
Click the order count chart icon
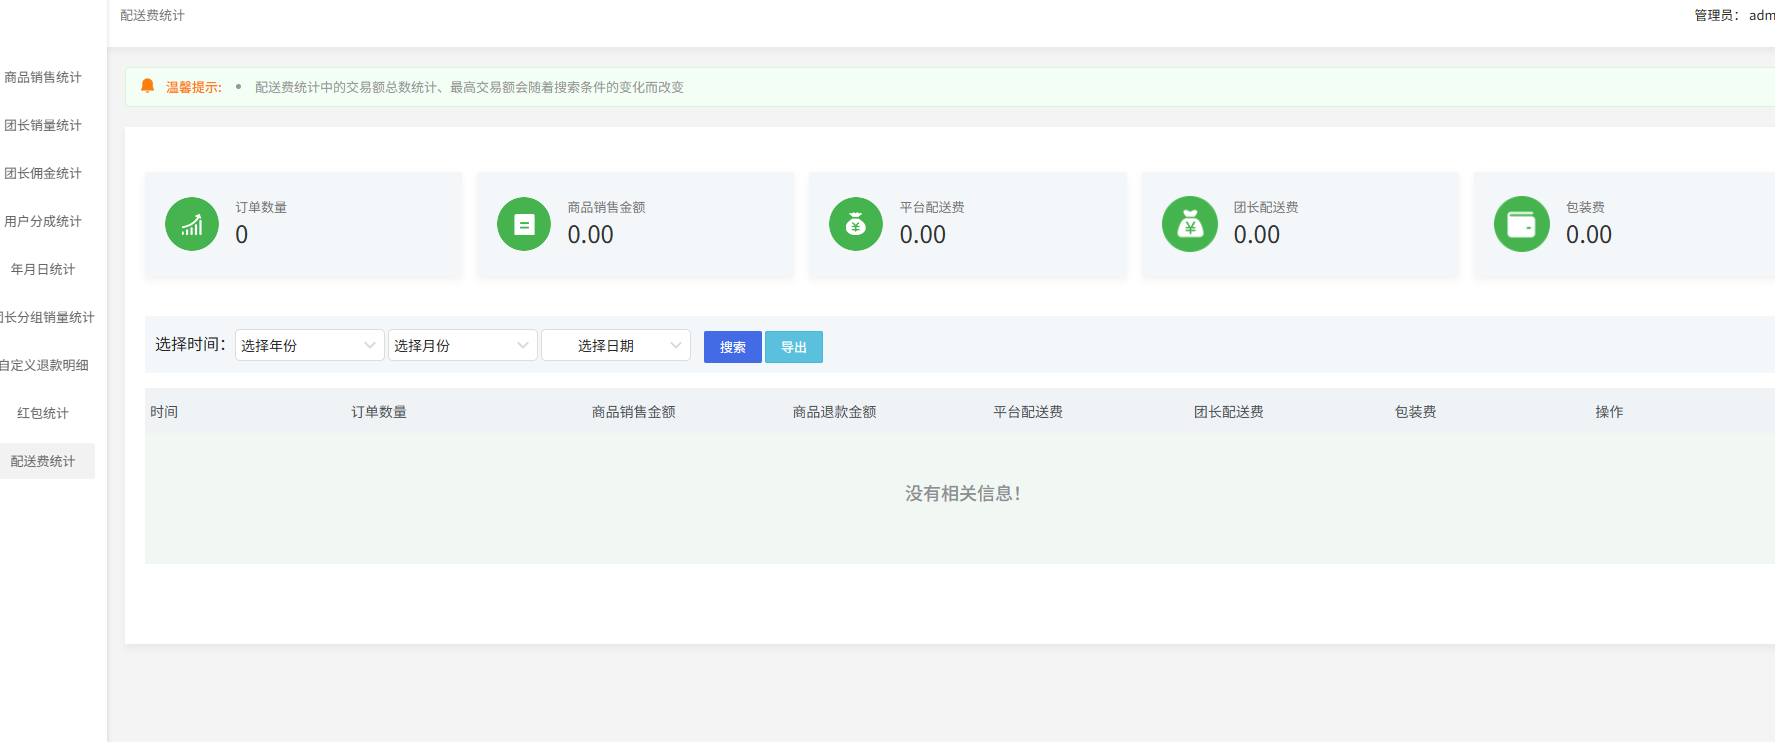[x=192, y=224]
